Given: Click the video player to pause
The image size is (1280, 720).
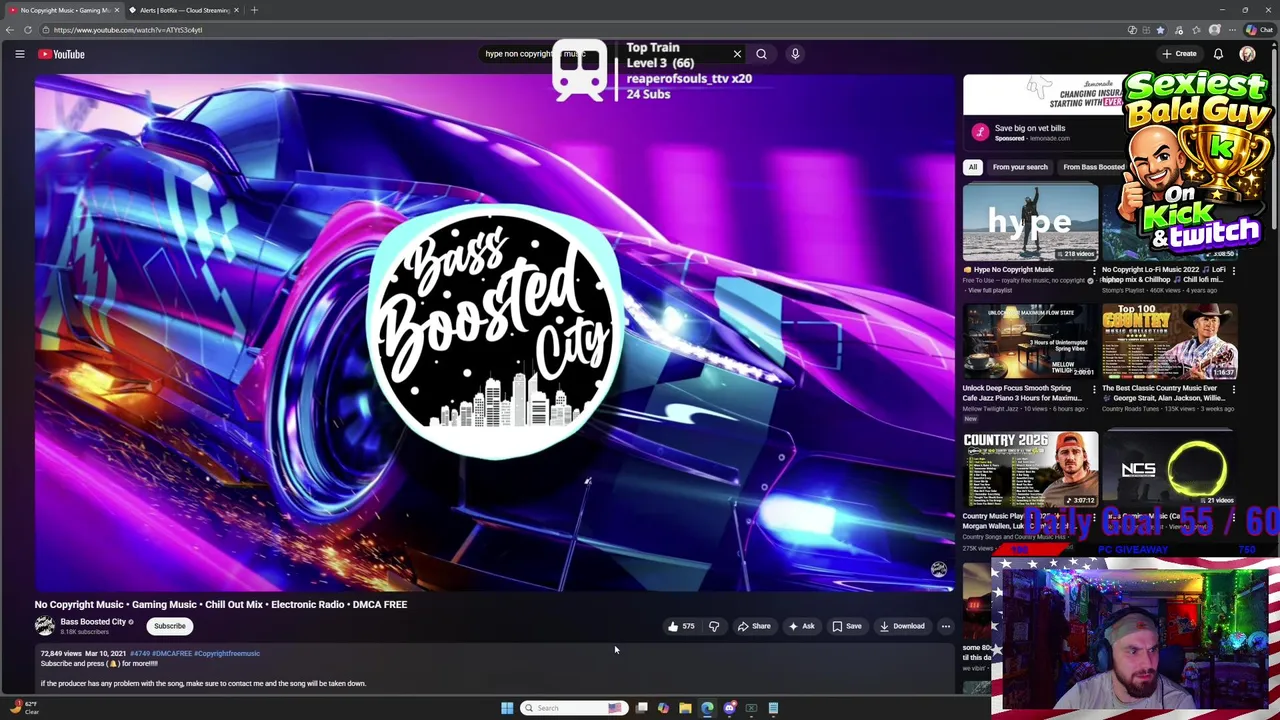Looking at the screenshot, I should pos(495,333).
